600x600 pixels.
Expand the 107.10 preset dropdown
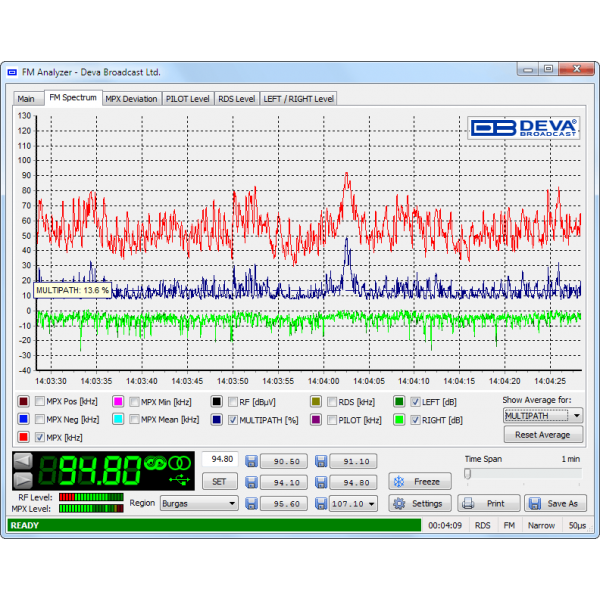pyautogui.click(x=372, y=504)
